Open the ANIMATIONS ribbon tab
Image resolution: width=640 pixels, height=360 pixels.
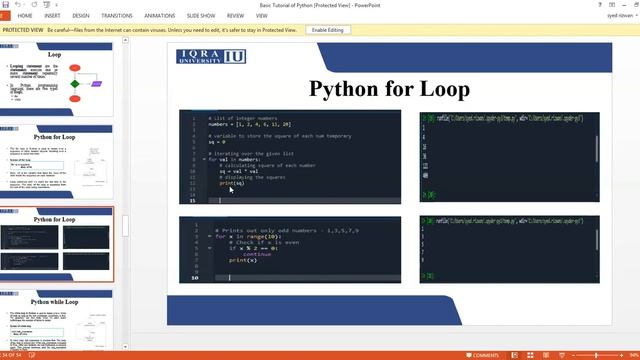(160, 16)
